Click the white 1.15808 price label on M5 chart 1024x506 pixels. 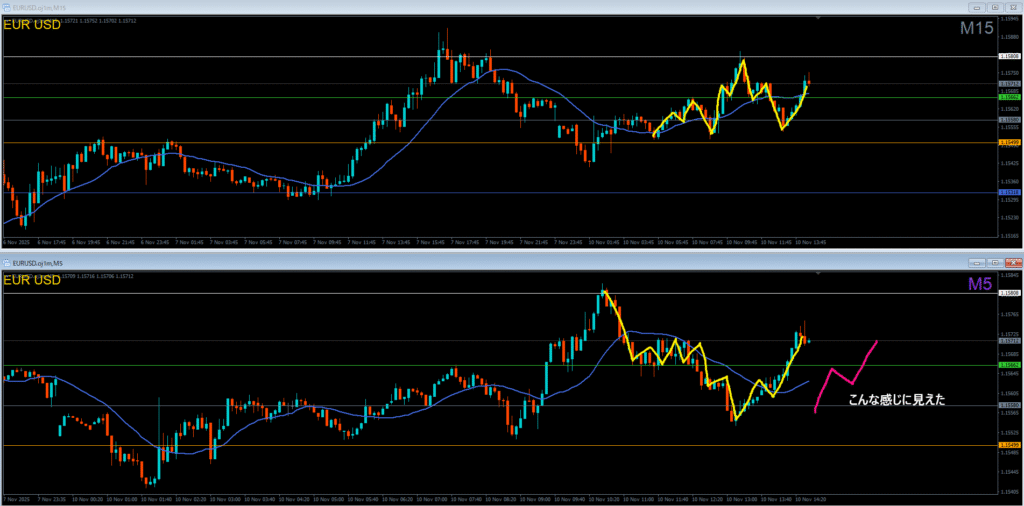tap(1009, 293)
